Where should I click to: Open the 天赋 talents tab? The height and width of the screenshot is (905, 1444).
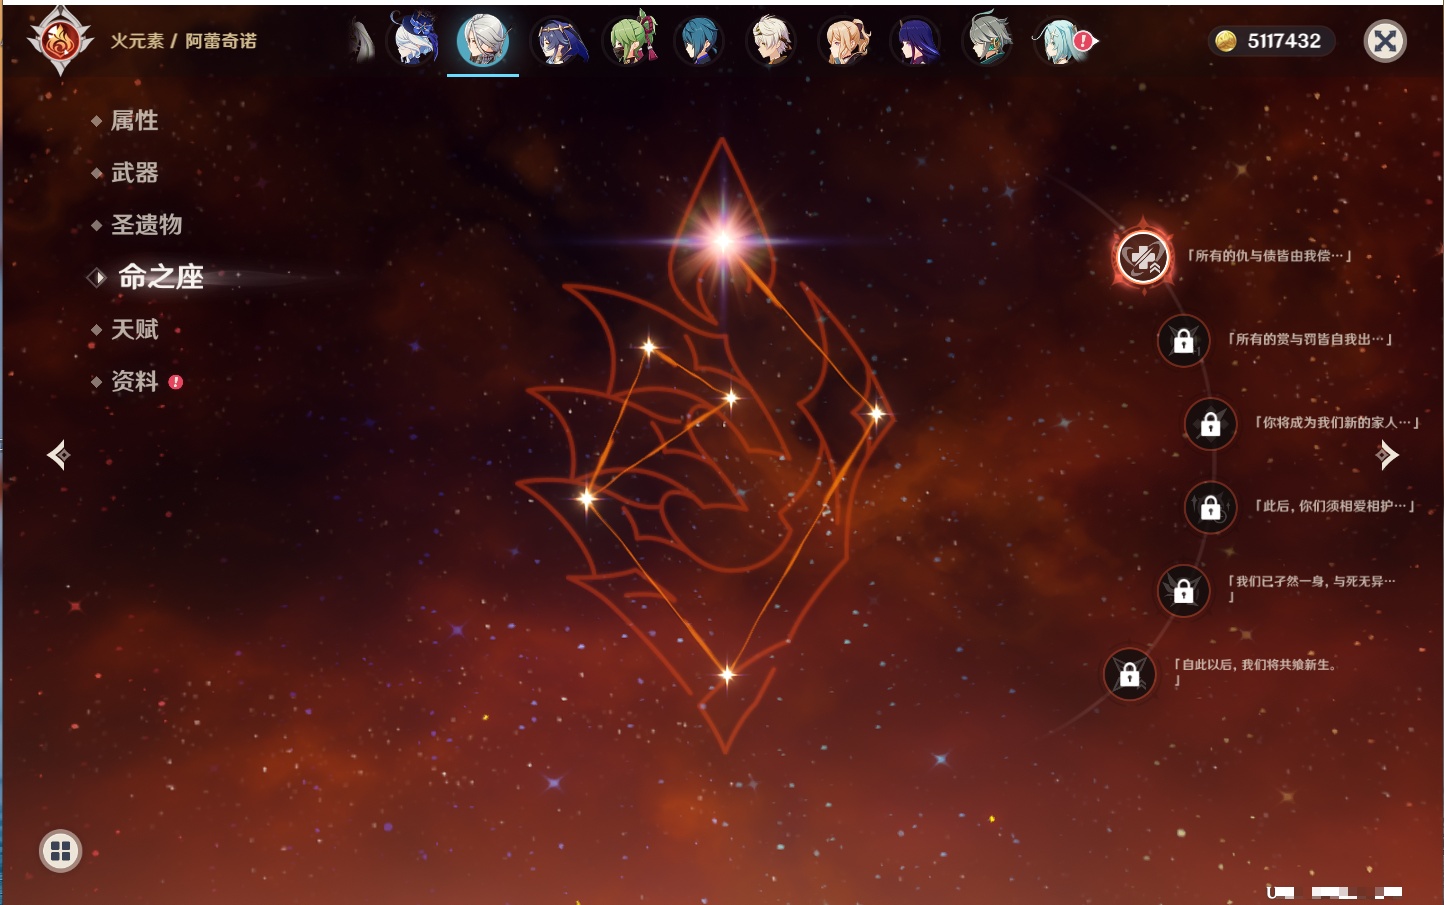tap(134, 329)
